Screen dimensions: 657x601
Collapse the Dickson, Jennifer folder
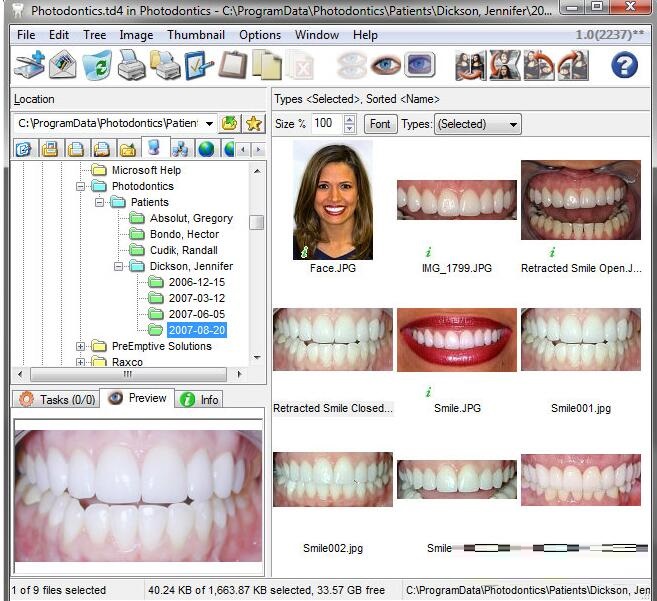tap(119, 267)
